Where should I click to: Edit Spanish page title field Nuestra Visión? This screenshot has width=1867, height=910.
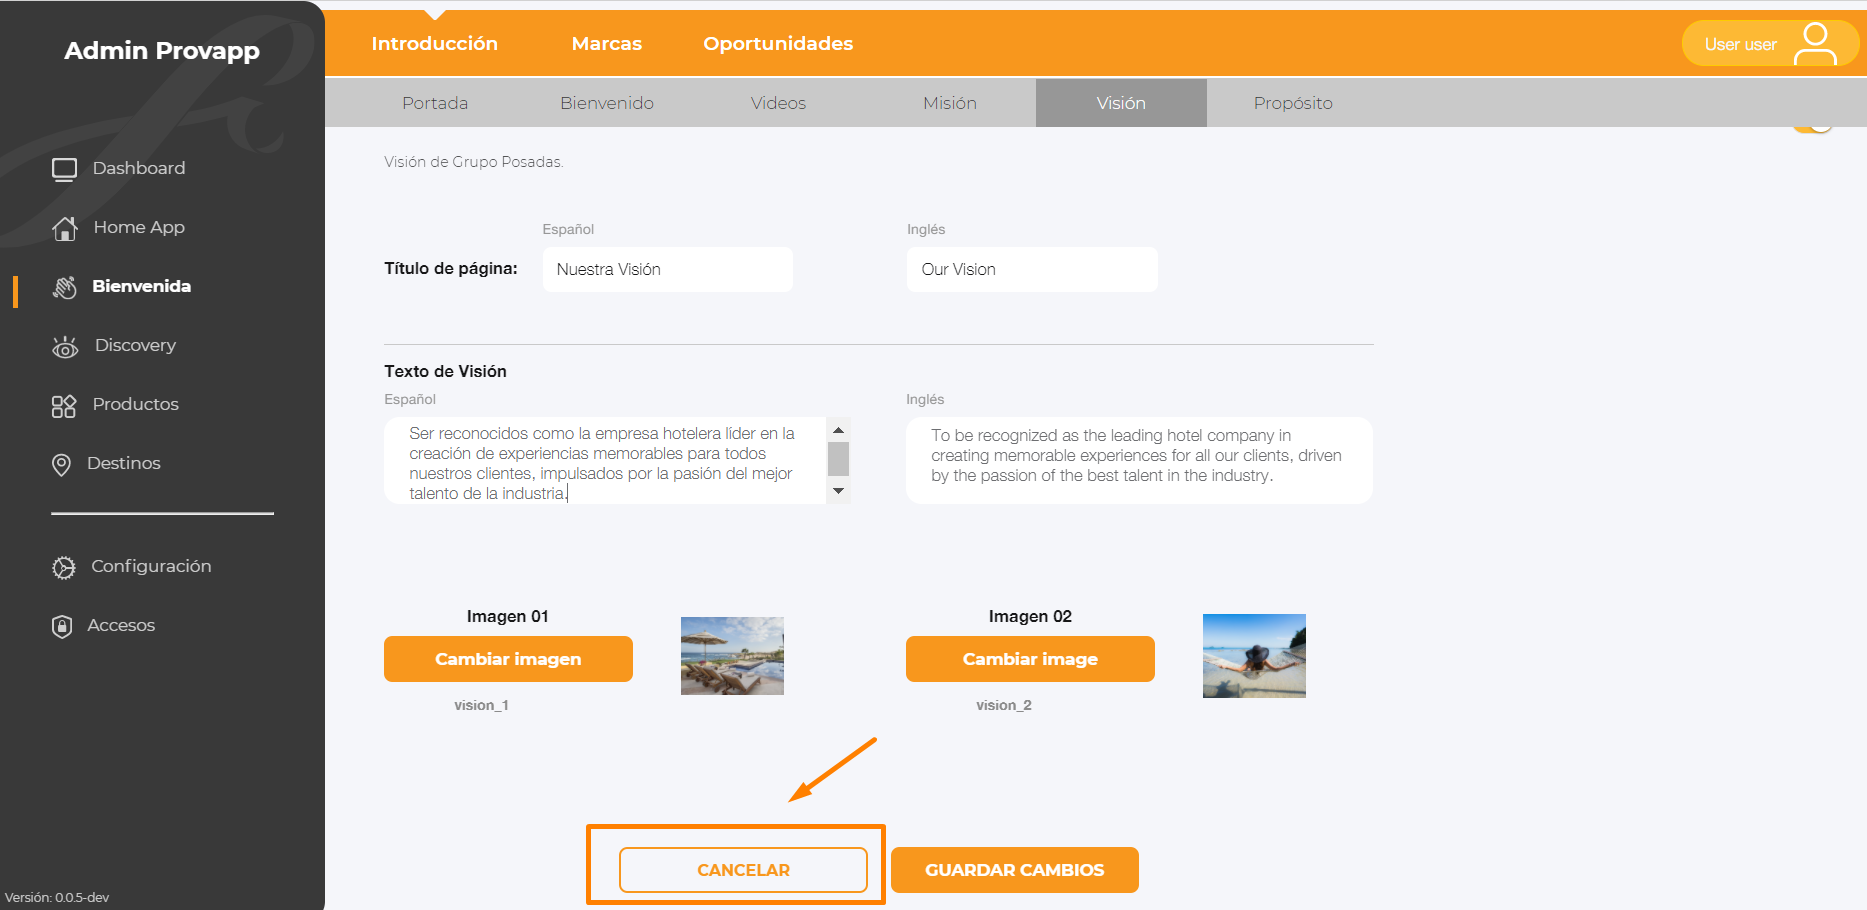pyautogui.click(x=668, y=269)
